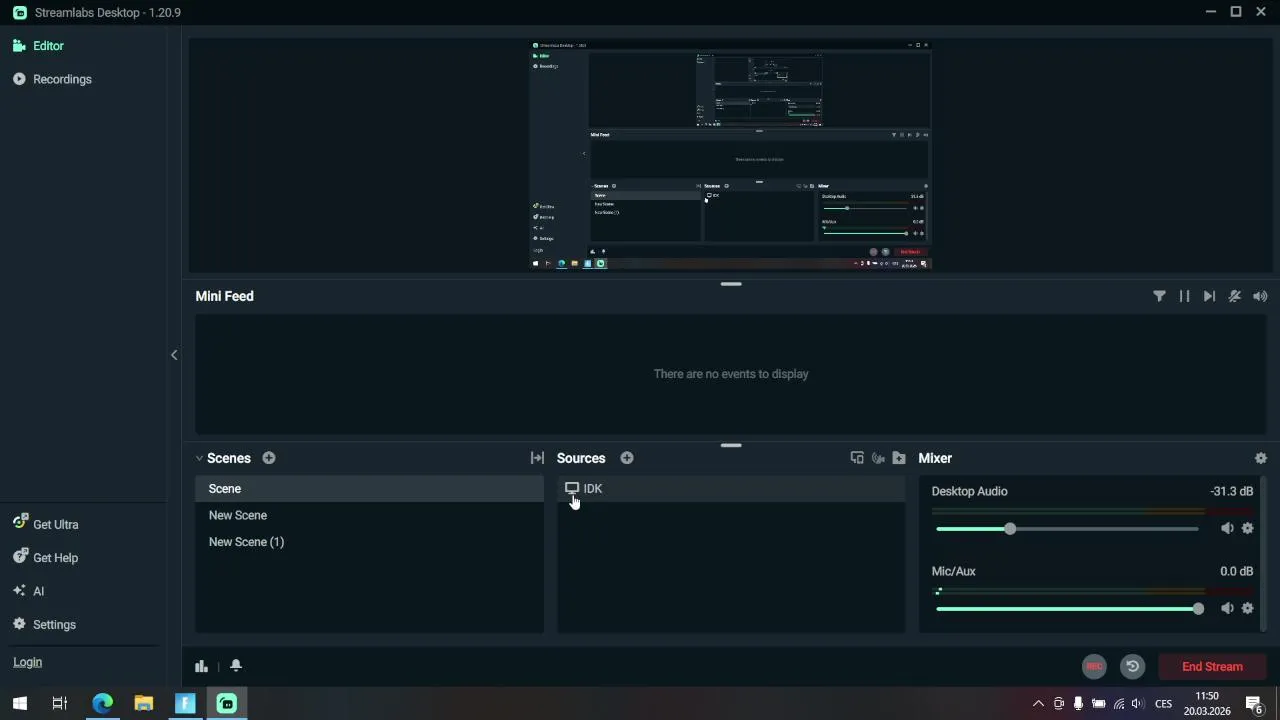Expand the Scenes collection dropdown arrow

199,458
